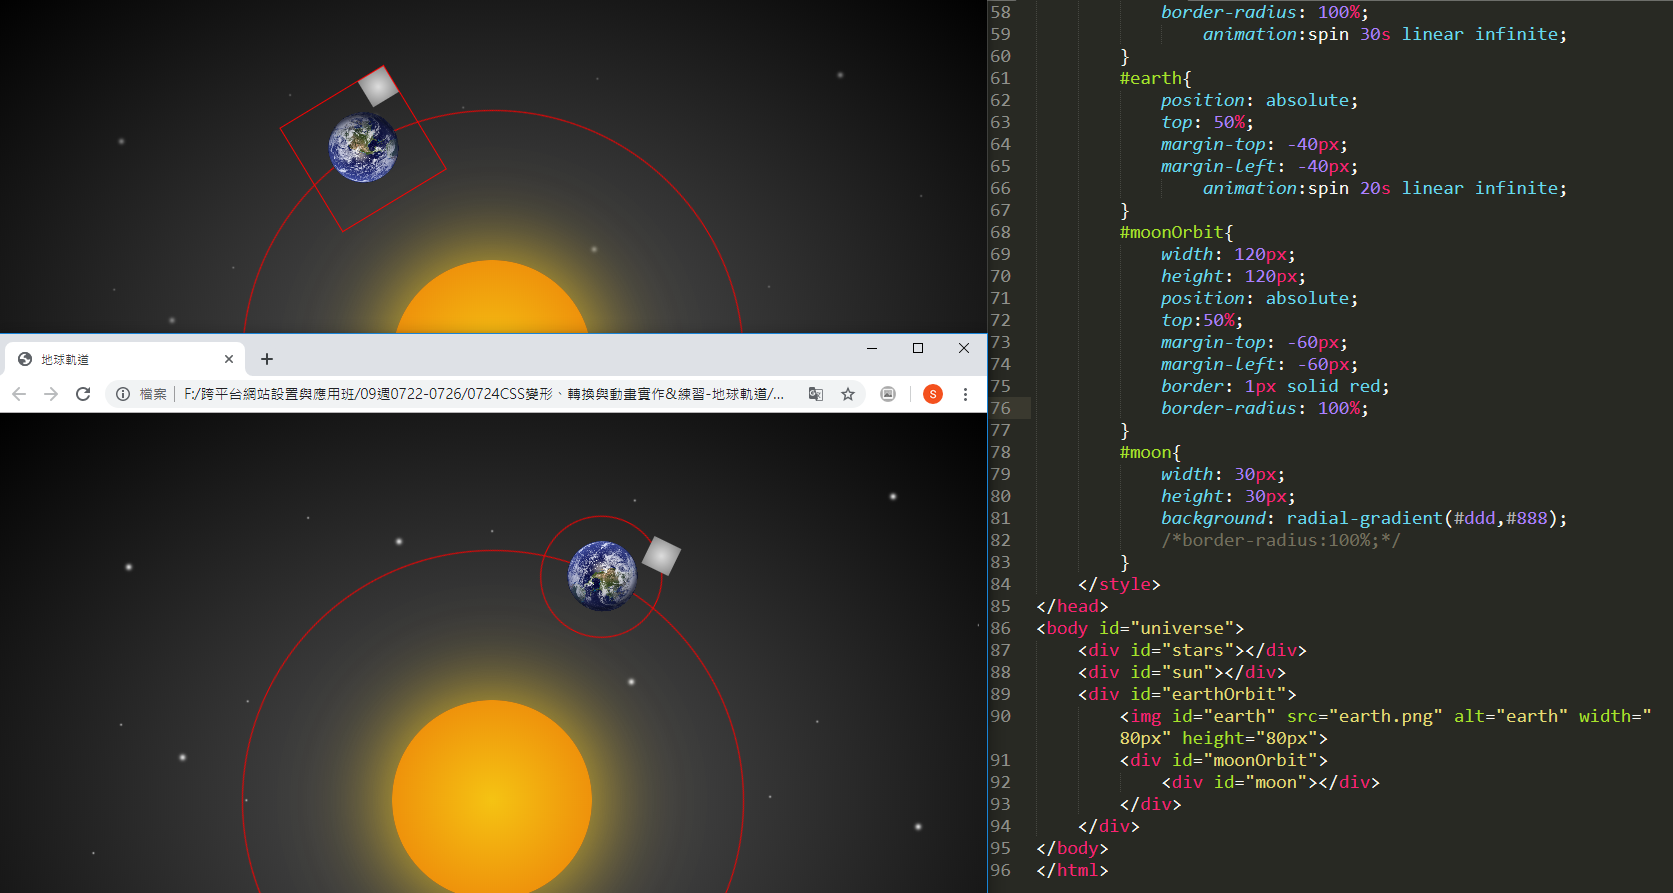Maximize the Chrome window

(918, 348)
